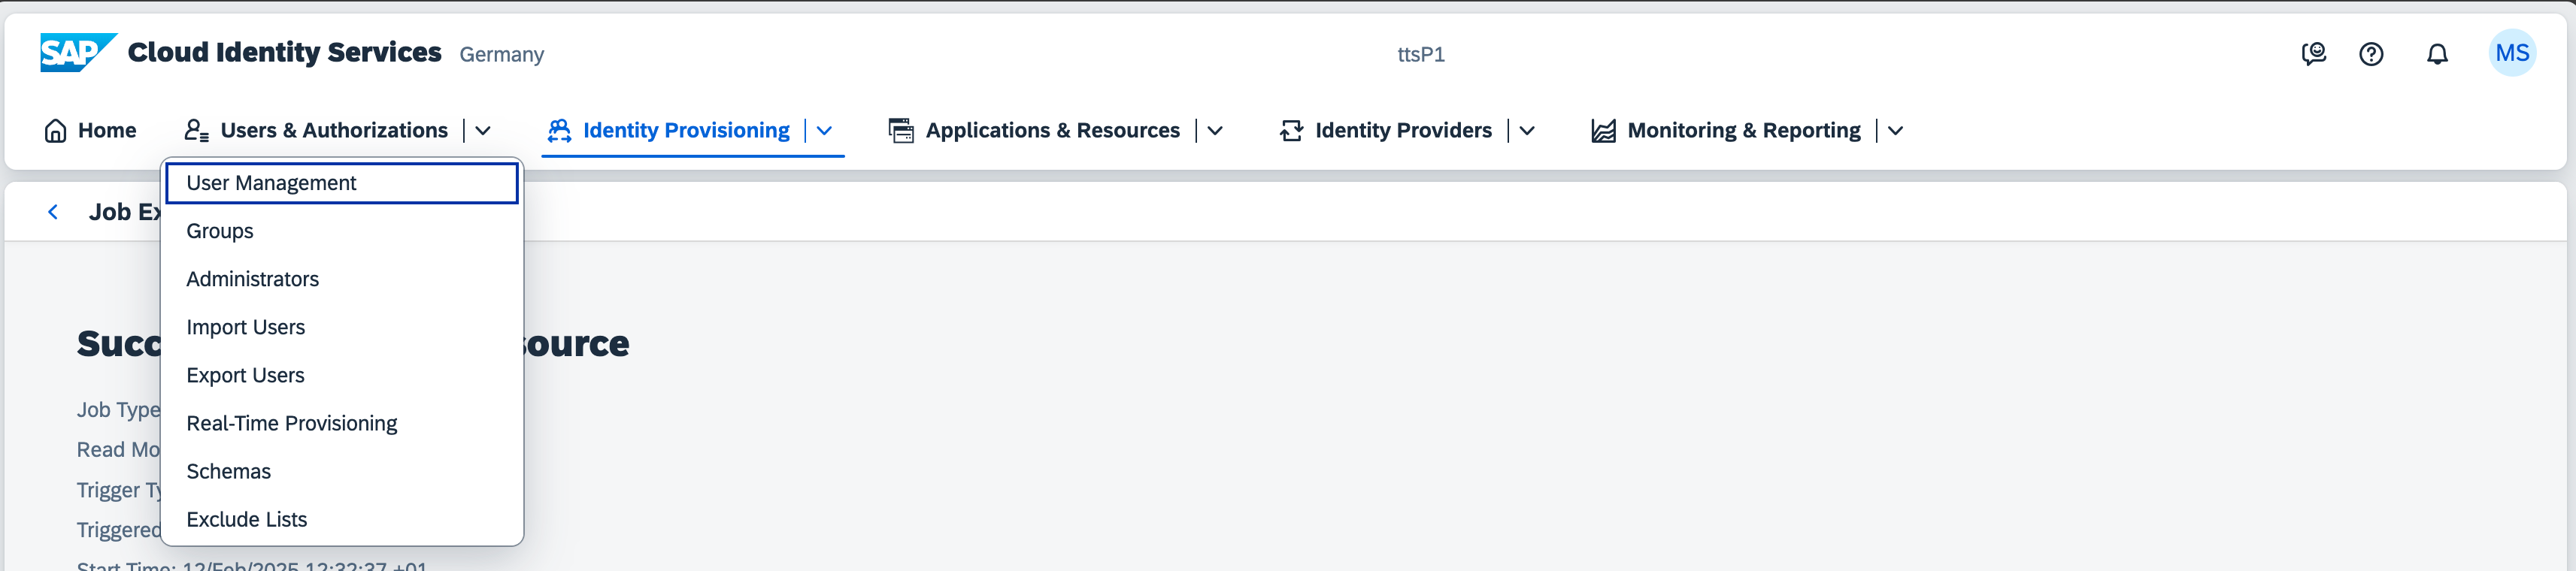The image size is (2576, 571).
Task: Expand the Applications & Resources dropdown arrow
Action: click(1215, 131)
